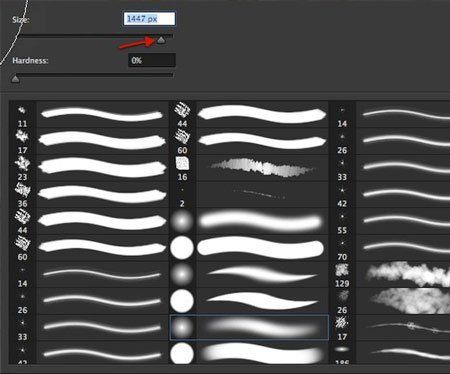Select the size 11 spatter brush preset
Image resolution: width=450 pixels, height=374 pixels.
pyautogui.click(x=89, y=115)
